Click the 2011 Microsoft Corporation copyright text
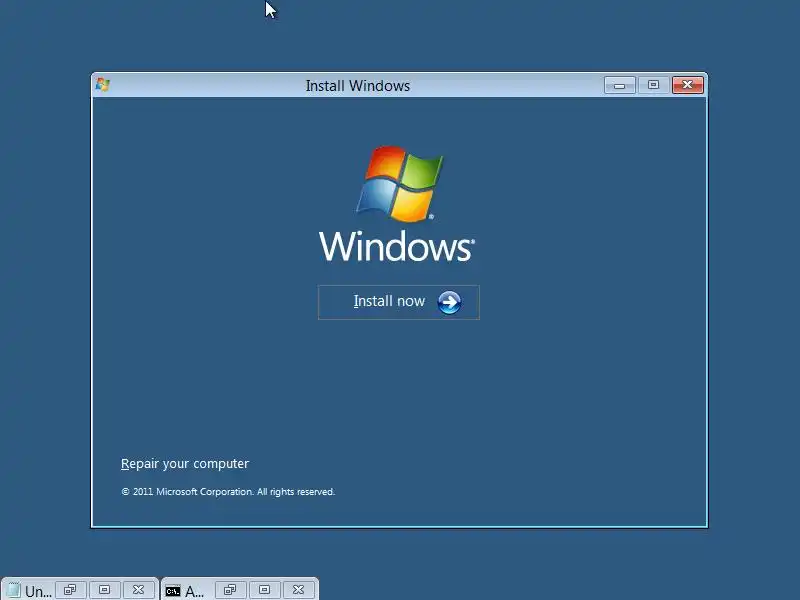The width and height of the screenshot is (800, 600). [x=228, y=492]
